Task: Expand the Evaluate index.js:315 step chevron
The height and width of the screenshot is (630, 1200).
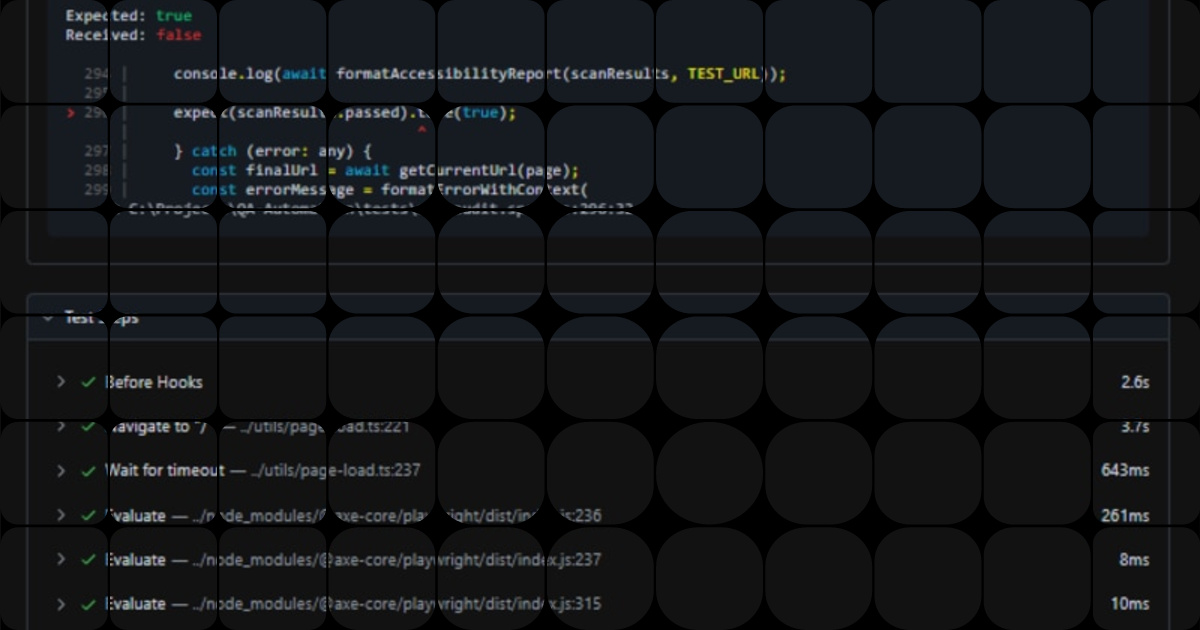Action: click(61, 604)
